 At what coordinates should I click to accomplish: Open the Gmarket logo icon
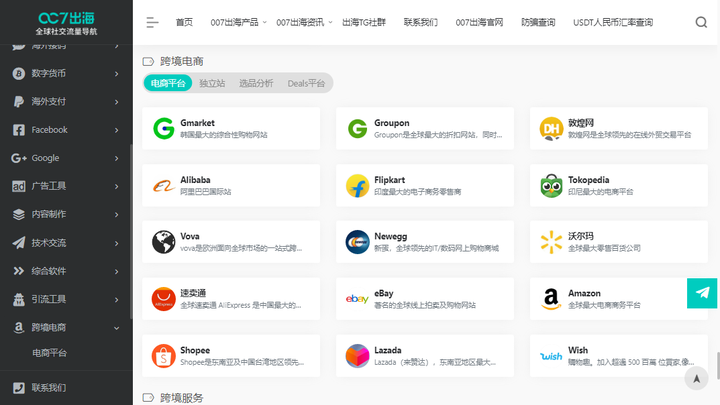click(x=163, y=129)
